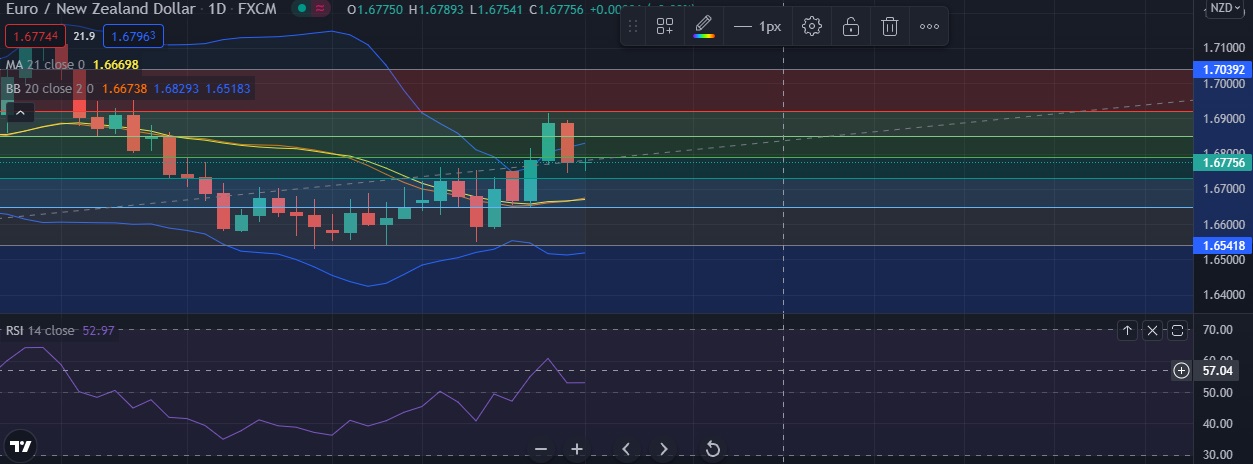
Task: Move RSI pane up with arrow icon
Action: pos(1127,330)
